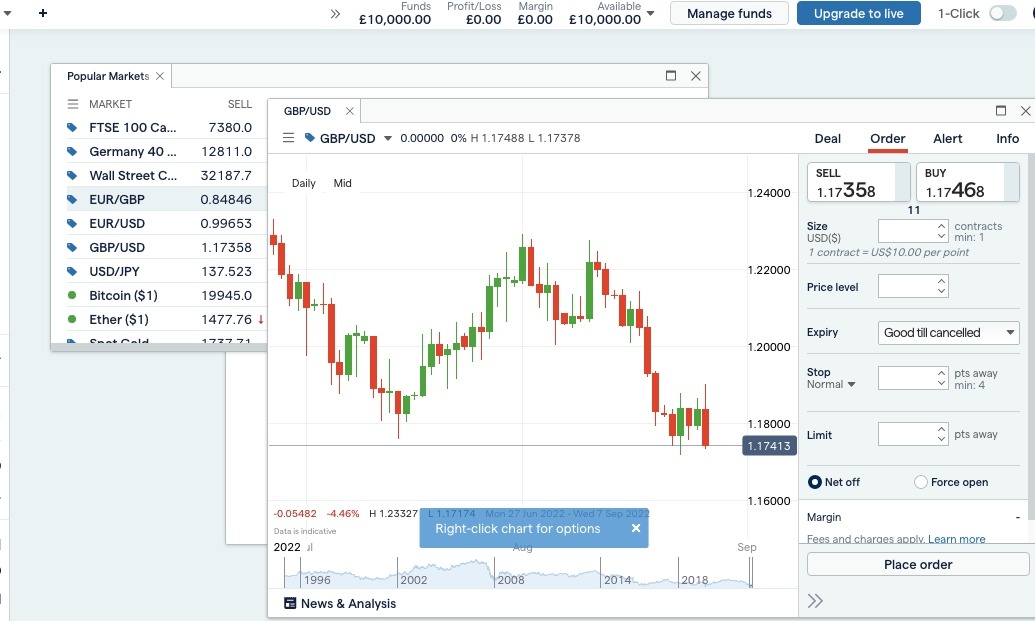Open the GBP/USD chart hamburger menu

288,138
